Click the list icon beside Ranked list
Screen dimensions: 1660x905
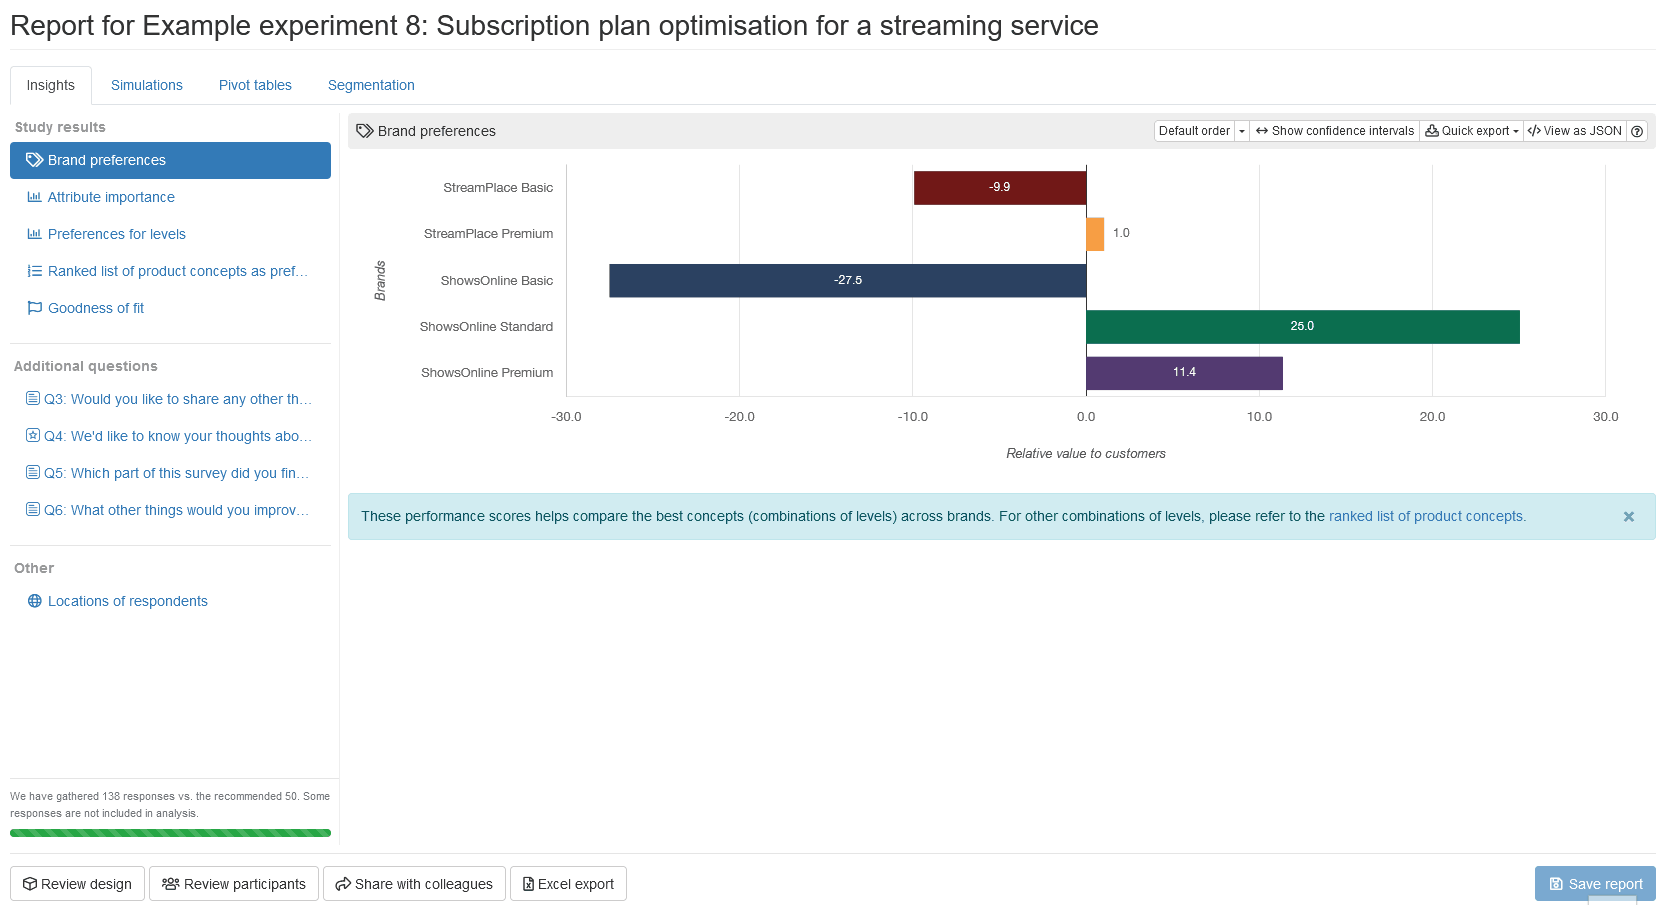pyautogui.click(x=34, y=271)
